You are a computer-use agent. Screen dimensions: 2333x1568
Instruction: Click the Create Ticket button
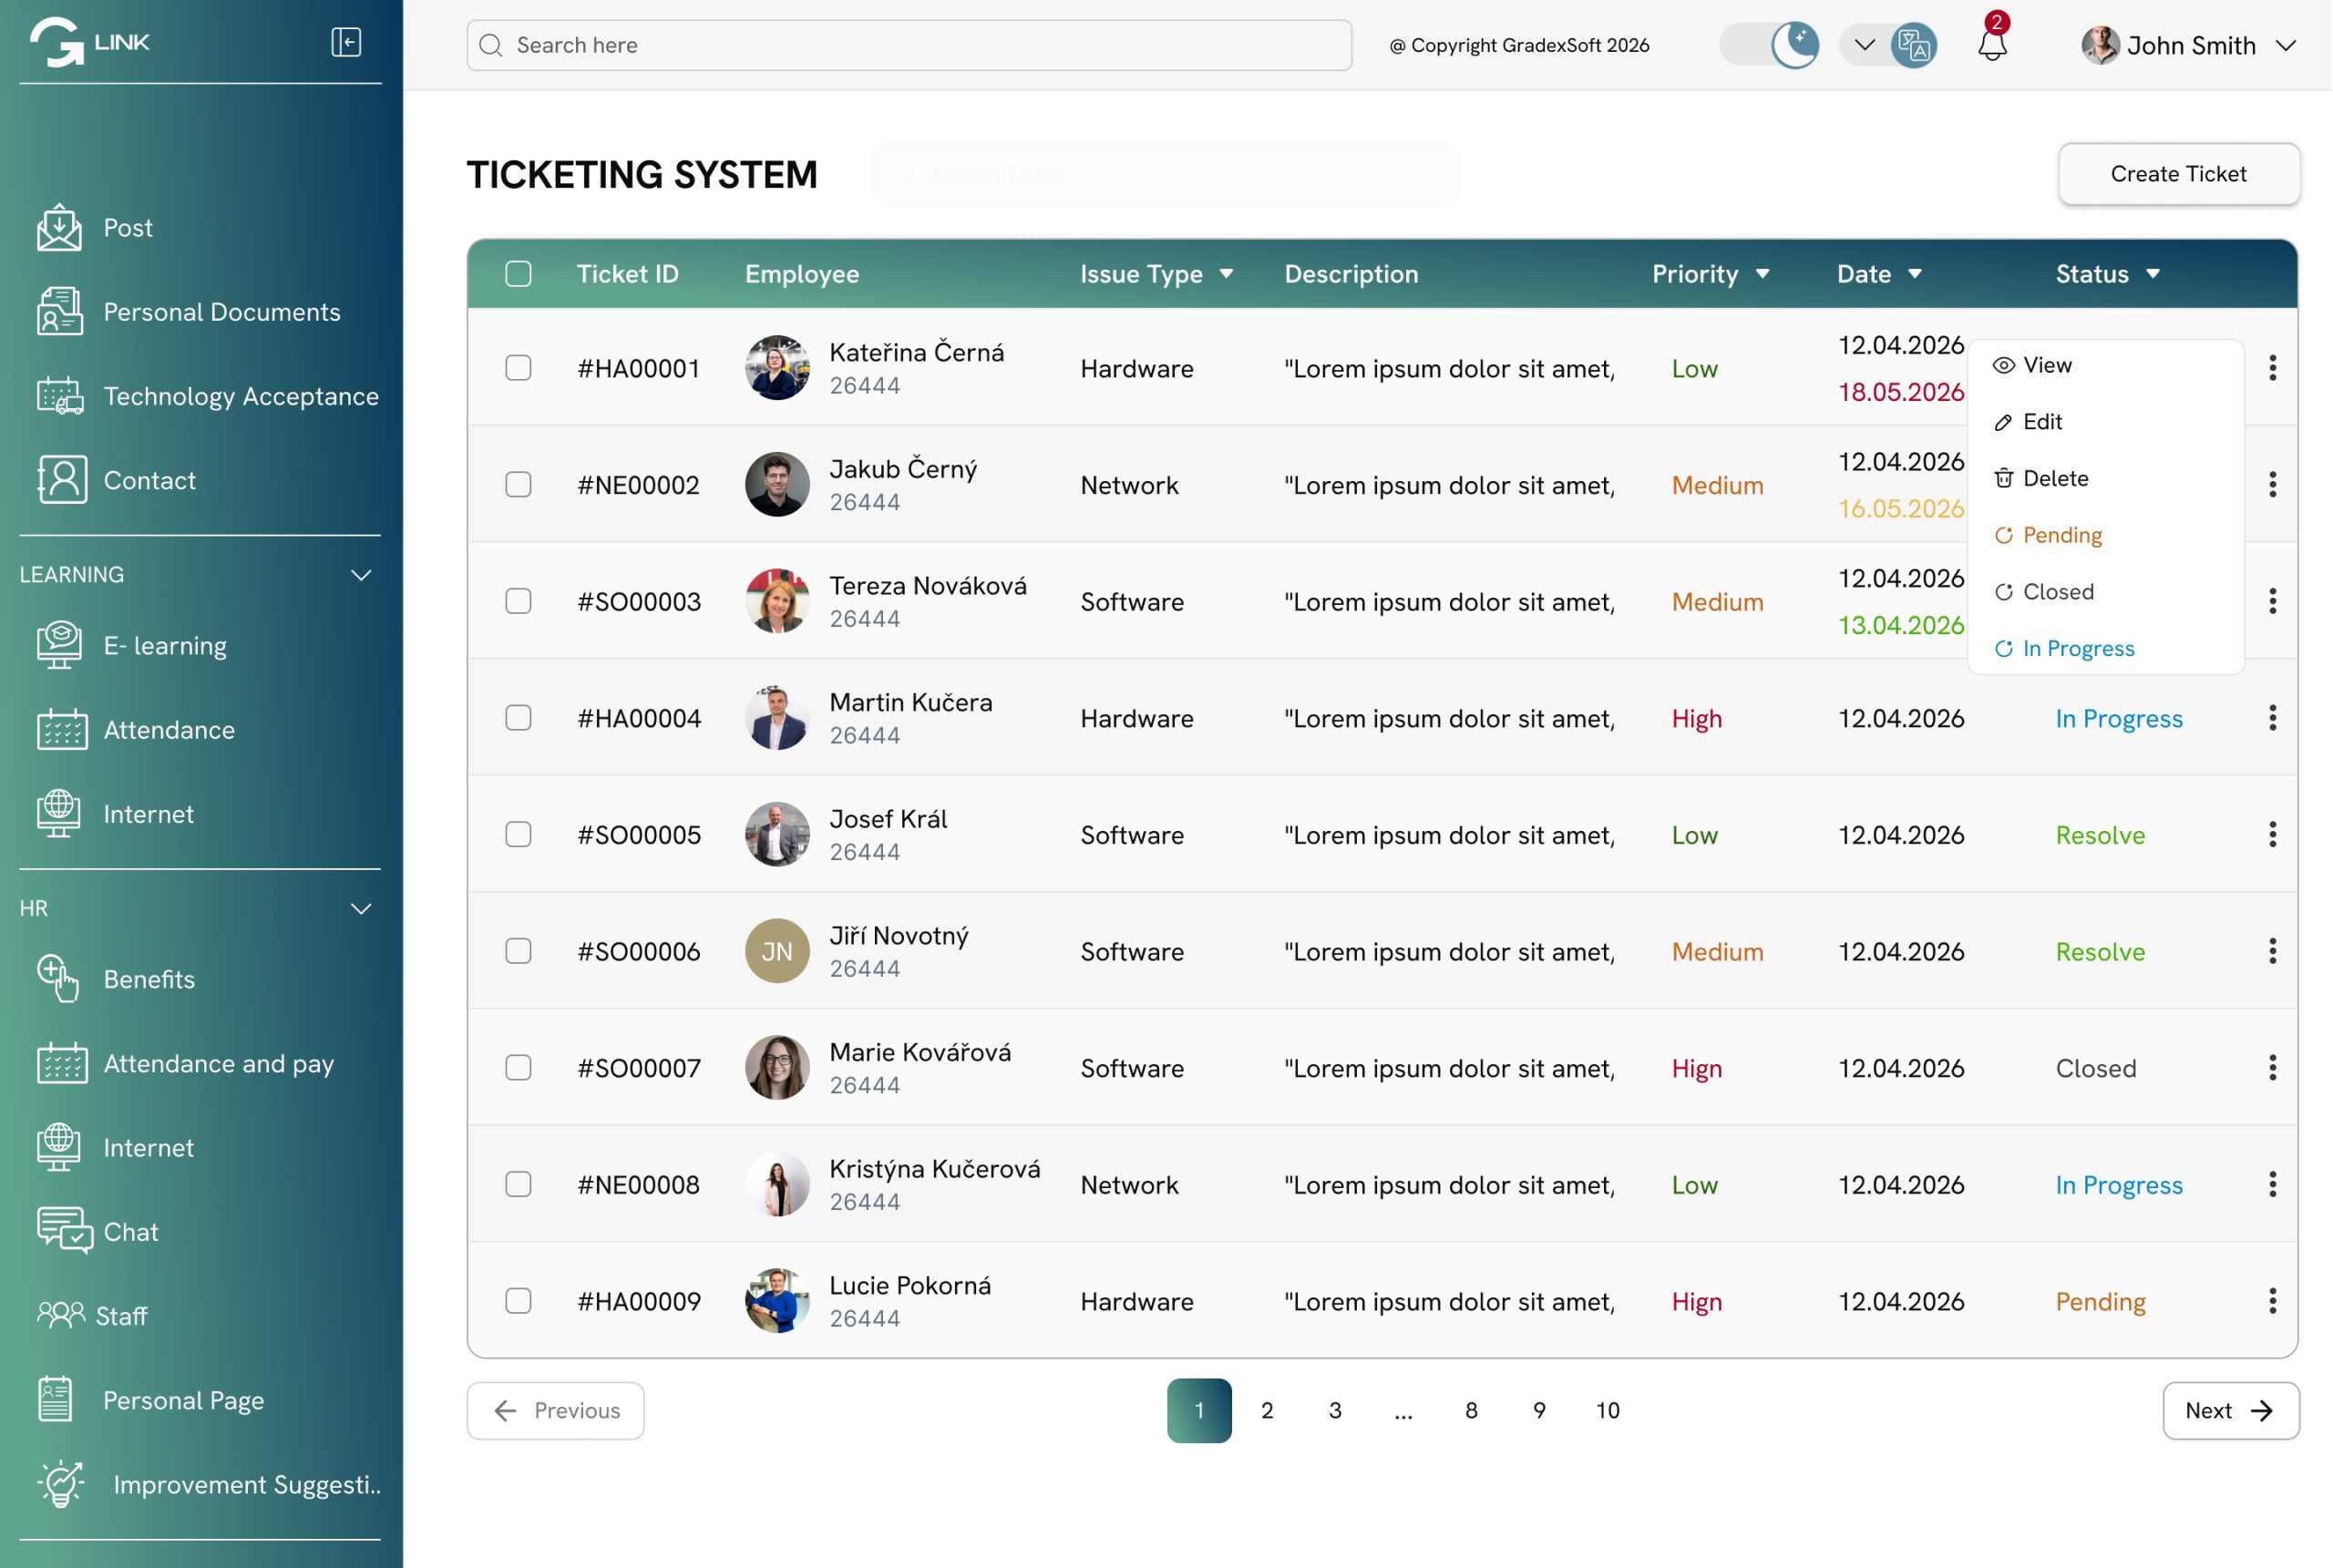tap(2179, 174)
